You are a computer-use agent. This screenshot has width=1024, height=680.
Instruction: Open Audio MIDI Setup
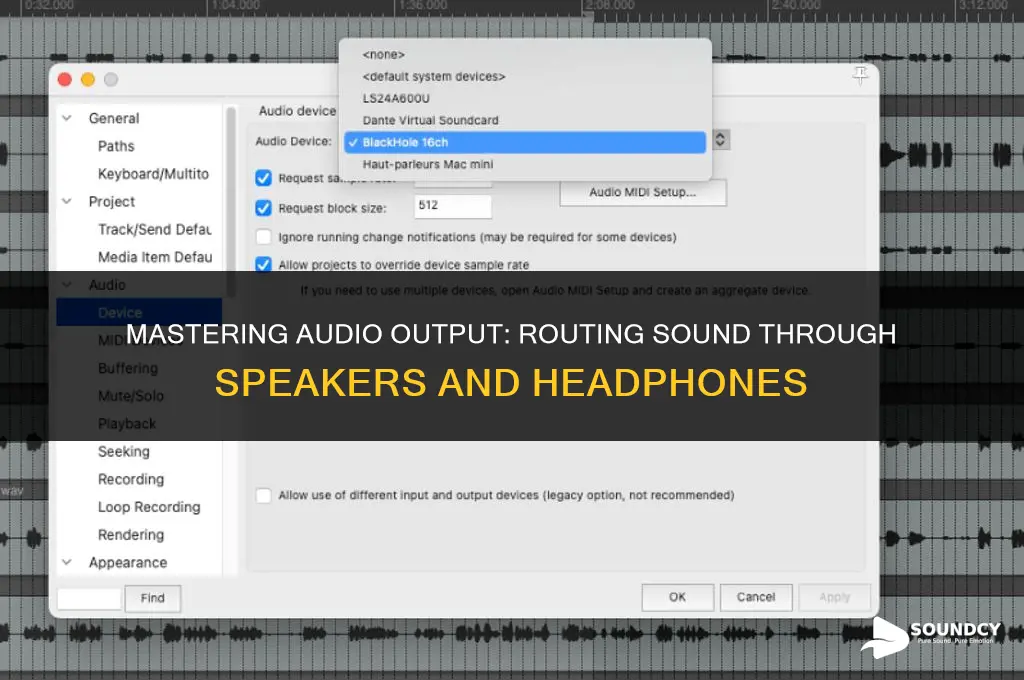[643, 192]
